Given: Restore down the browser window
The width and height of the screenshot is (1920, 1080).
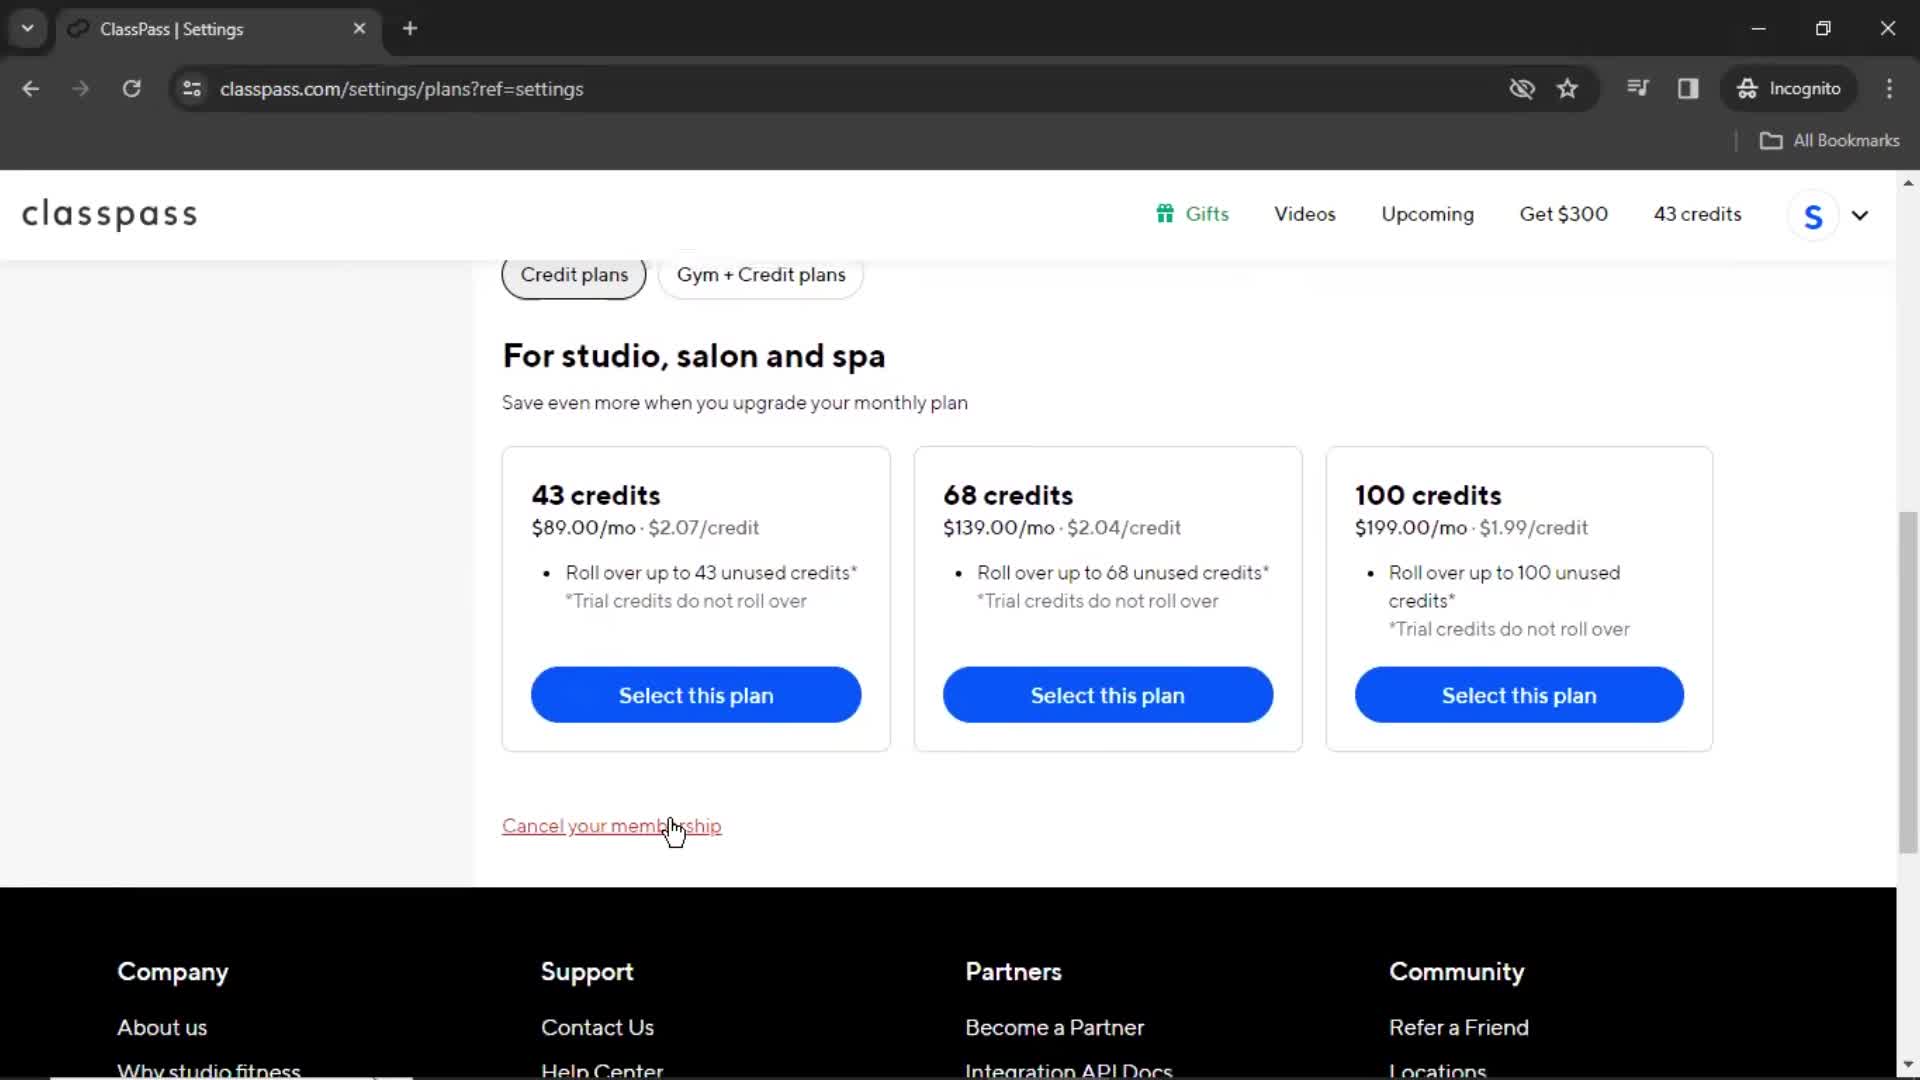Looking at the screenshot, I should (x=1823, y=29).
